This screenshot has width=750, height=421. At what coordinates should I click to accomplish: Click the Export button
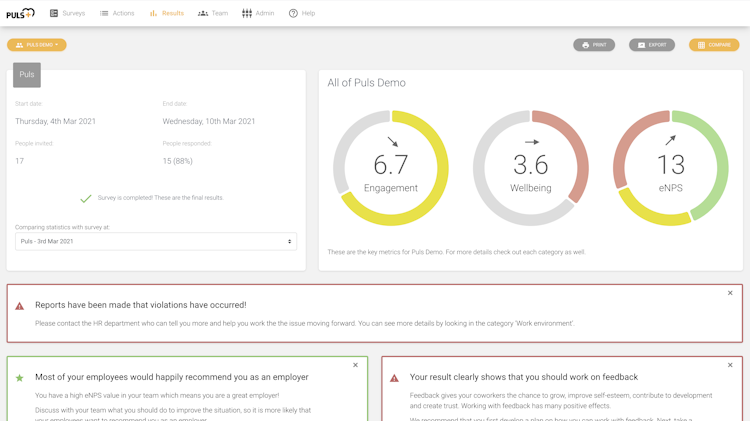coord(652,45)
